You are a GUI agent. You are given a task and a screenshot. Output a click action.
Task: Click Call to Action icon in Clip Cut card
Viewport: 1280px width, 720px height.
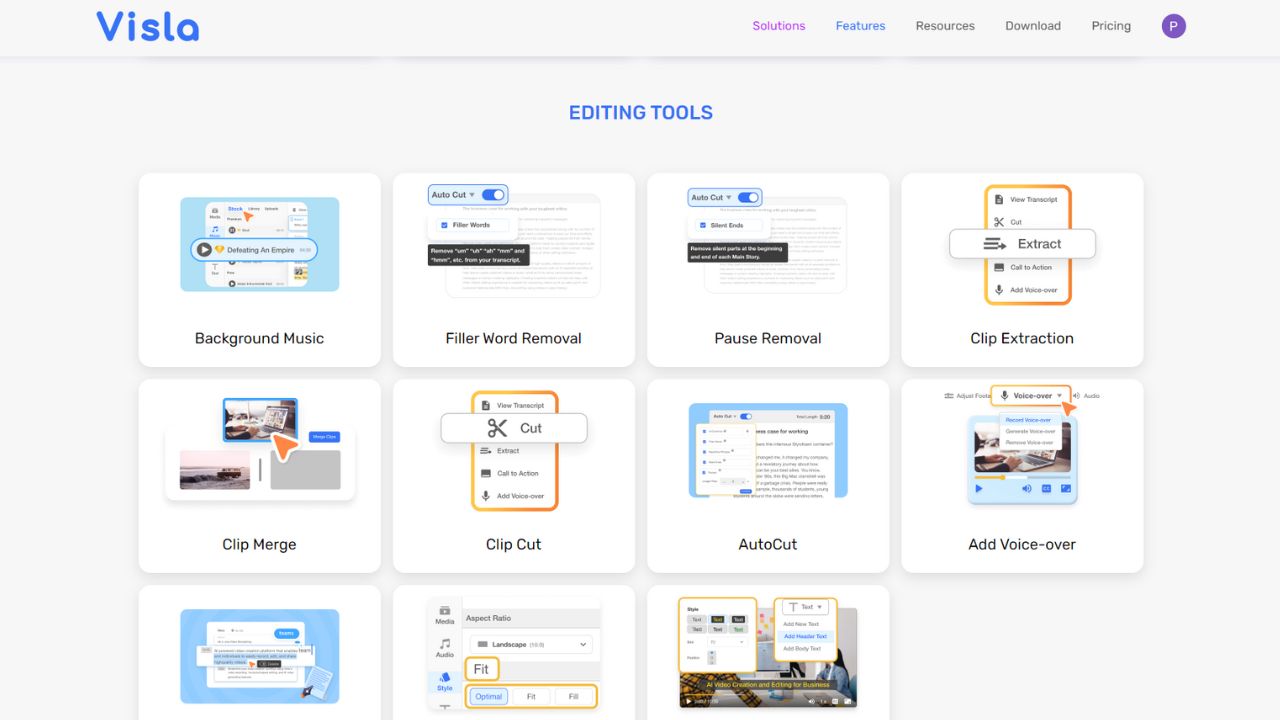tap(486, 473)
